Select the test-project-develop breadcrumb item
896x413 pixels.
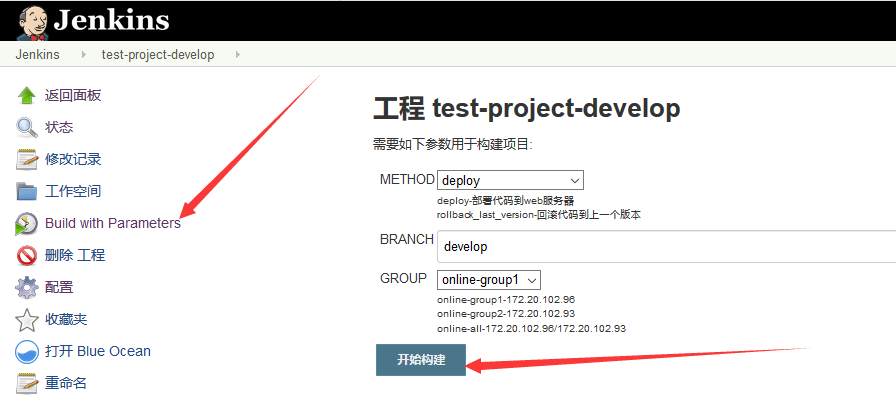158,55
